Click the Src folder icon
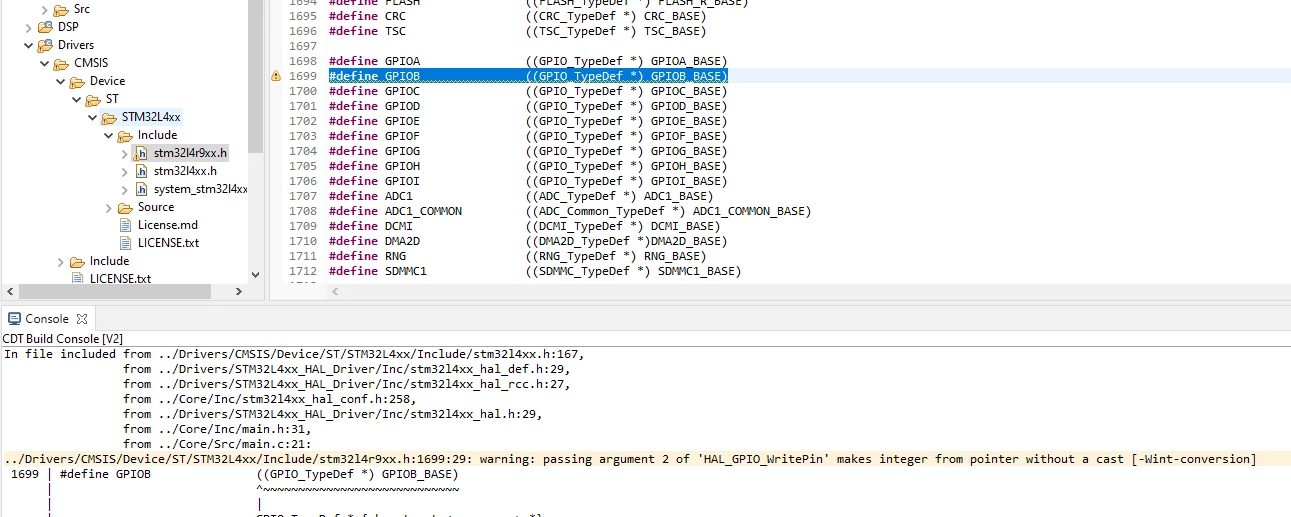Screen dimensions: 1291x517 [61, 9]
